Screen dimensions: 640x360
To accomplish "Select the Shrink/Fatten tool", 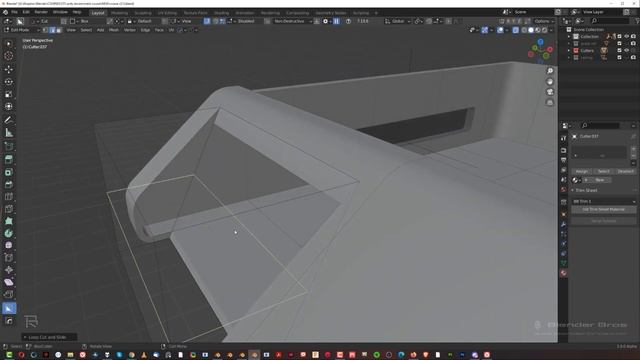I will click(x=9, y=270).
